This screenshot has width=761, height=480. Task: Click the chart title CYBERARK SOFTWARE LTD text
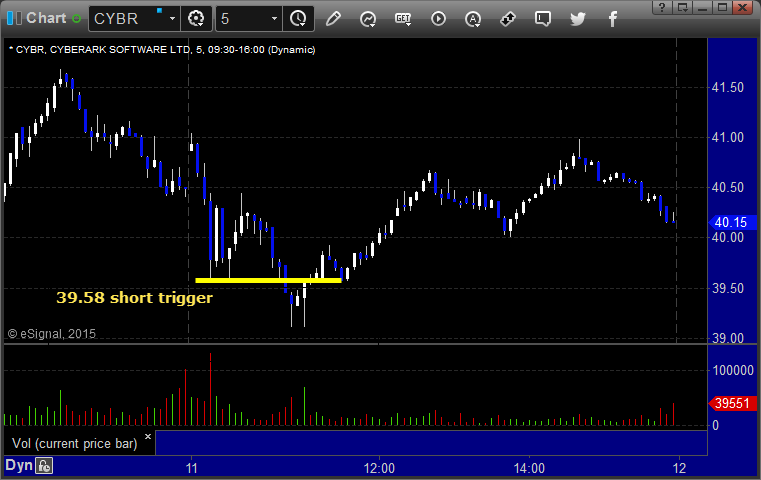click(x=120, y=50)
